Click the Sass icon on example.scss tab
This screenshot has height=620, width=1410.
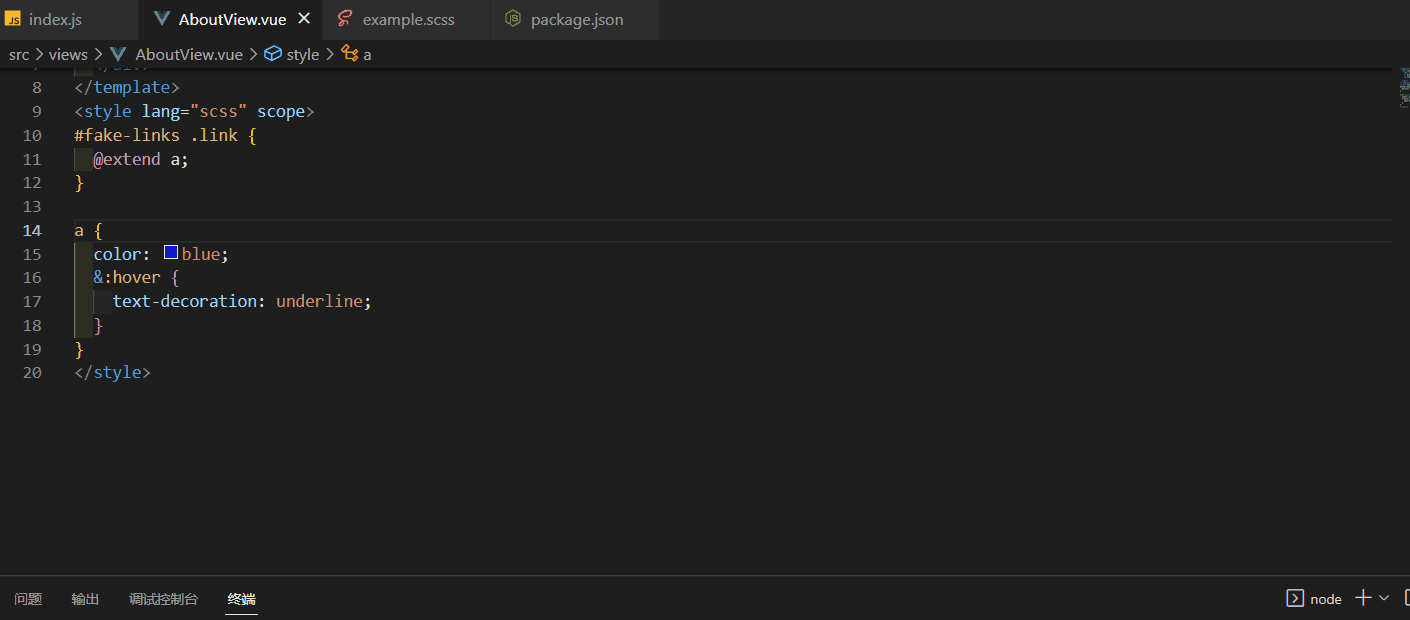[x=344, y=18]
